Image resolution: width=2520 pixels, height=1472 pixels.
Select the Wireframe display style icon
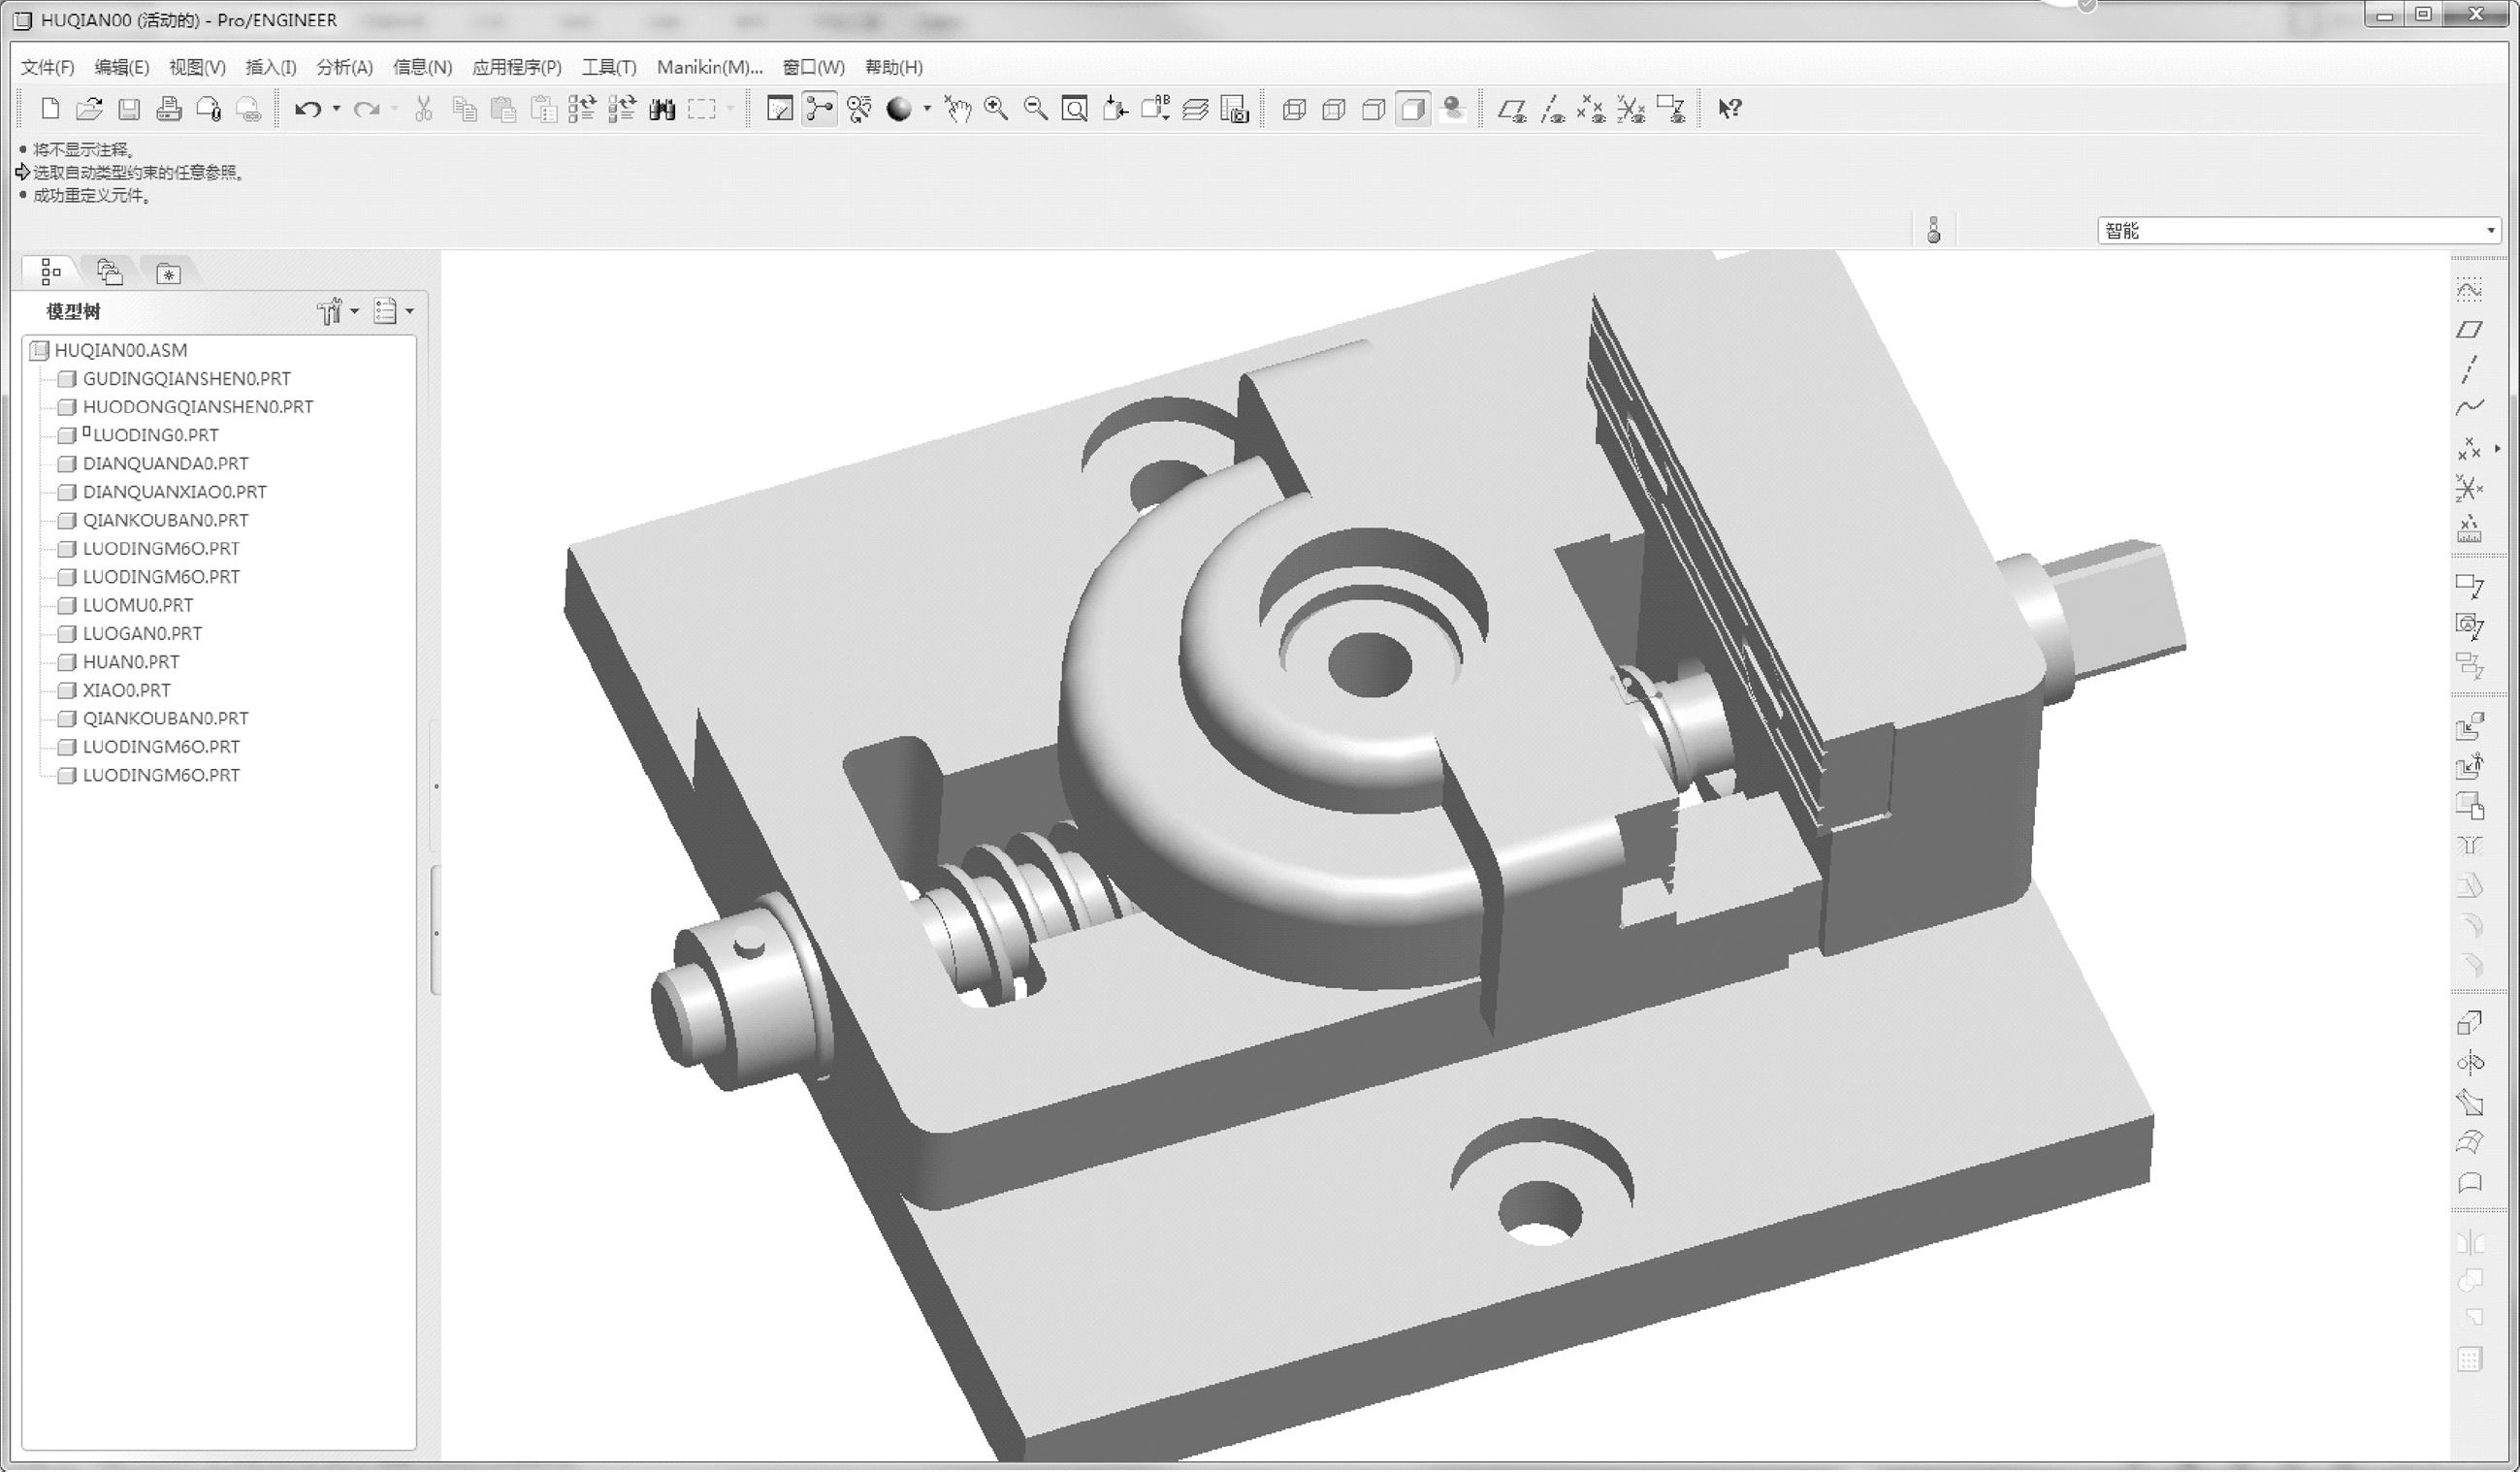tap(1294, 109)
